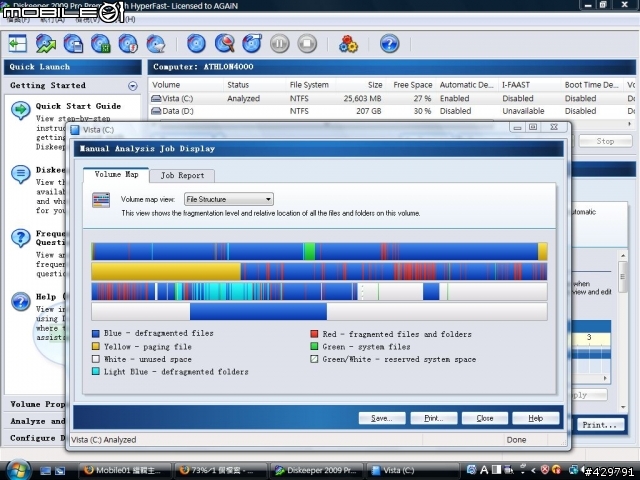
Task: Click the 73% Firefox taskbar button
Action: (221, 471)
